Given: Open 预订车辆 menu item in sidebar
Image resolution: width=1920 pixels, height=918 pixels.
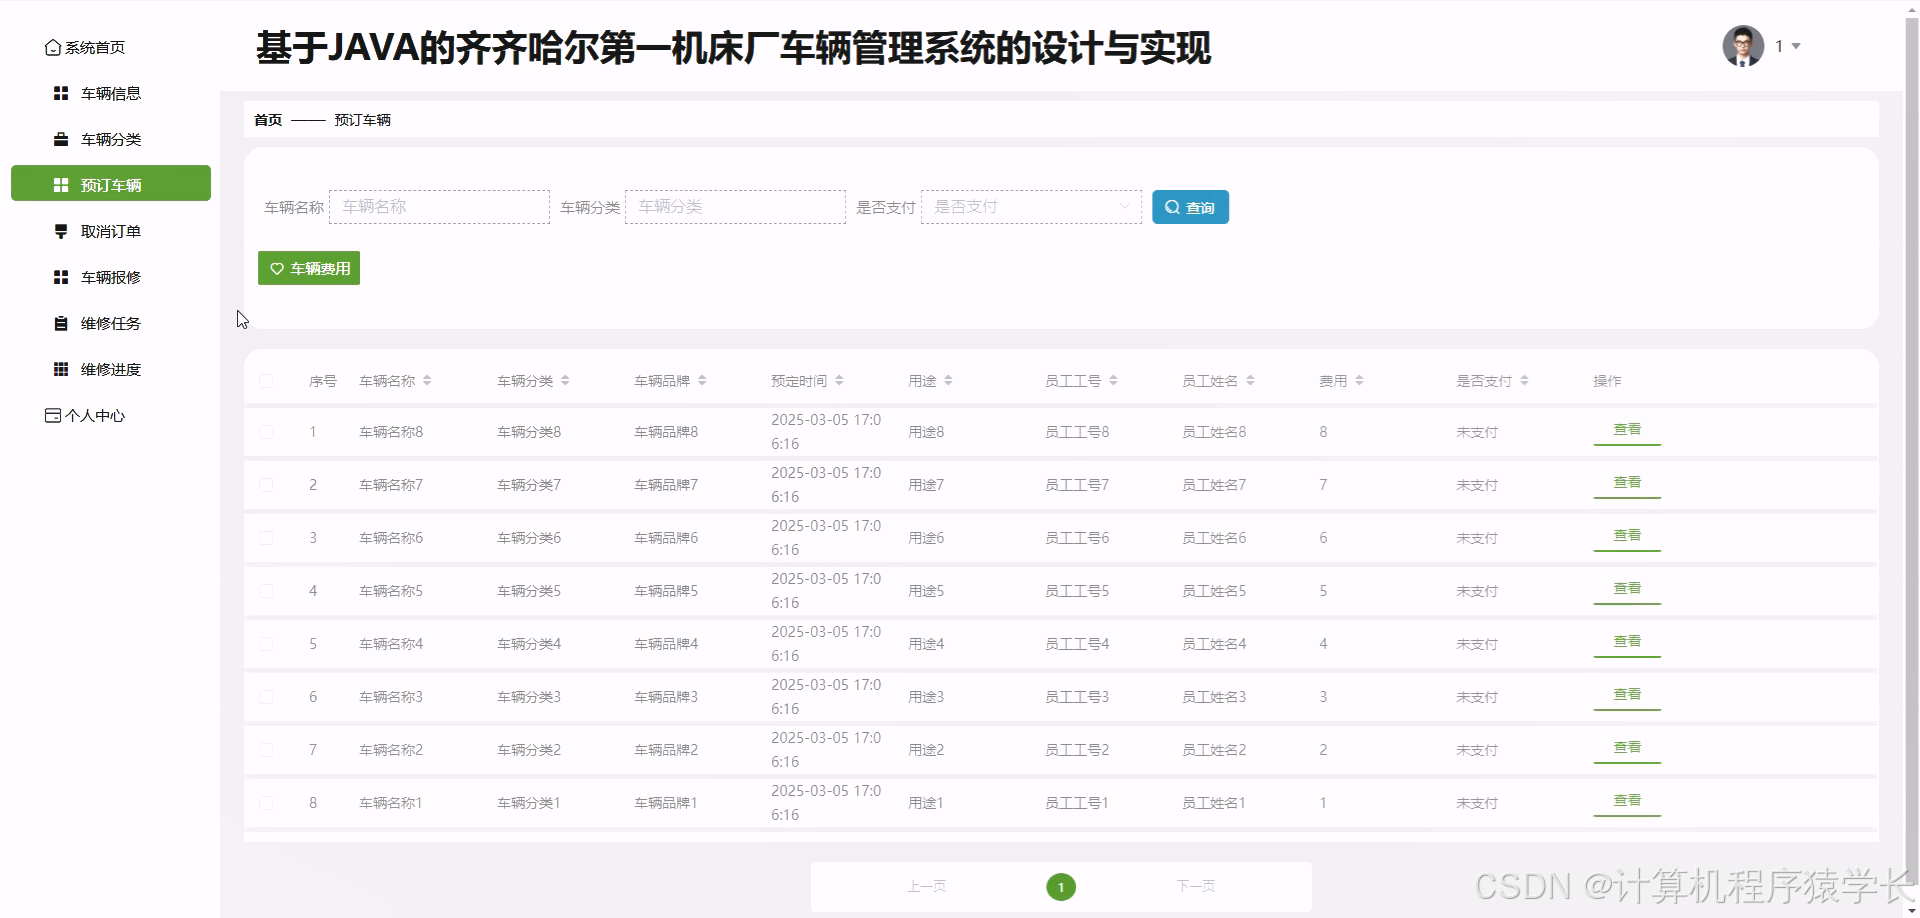Looking at the screenshot, I should coord(111,184).
